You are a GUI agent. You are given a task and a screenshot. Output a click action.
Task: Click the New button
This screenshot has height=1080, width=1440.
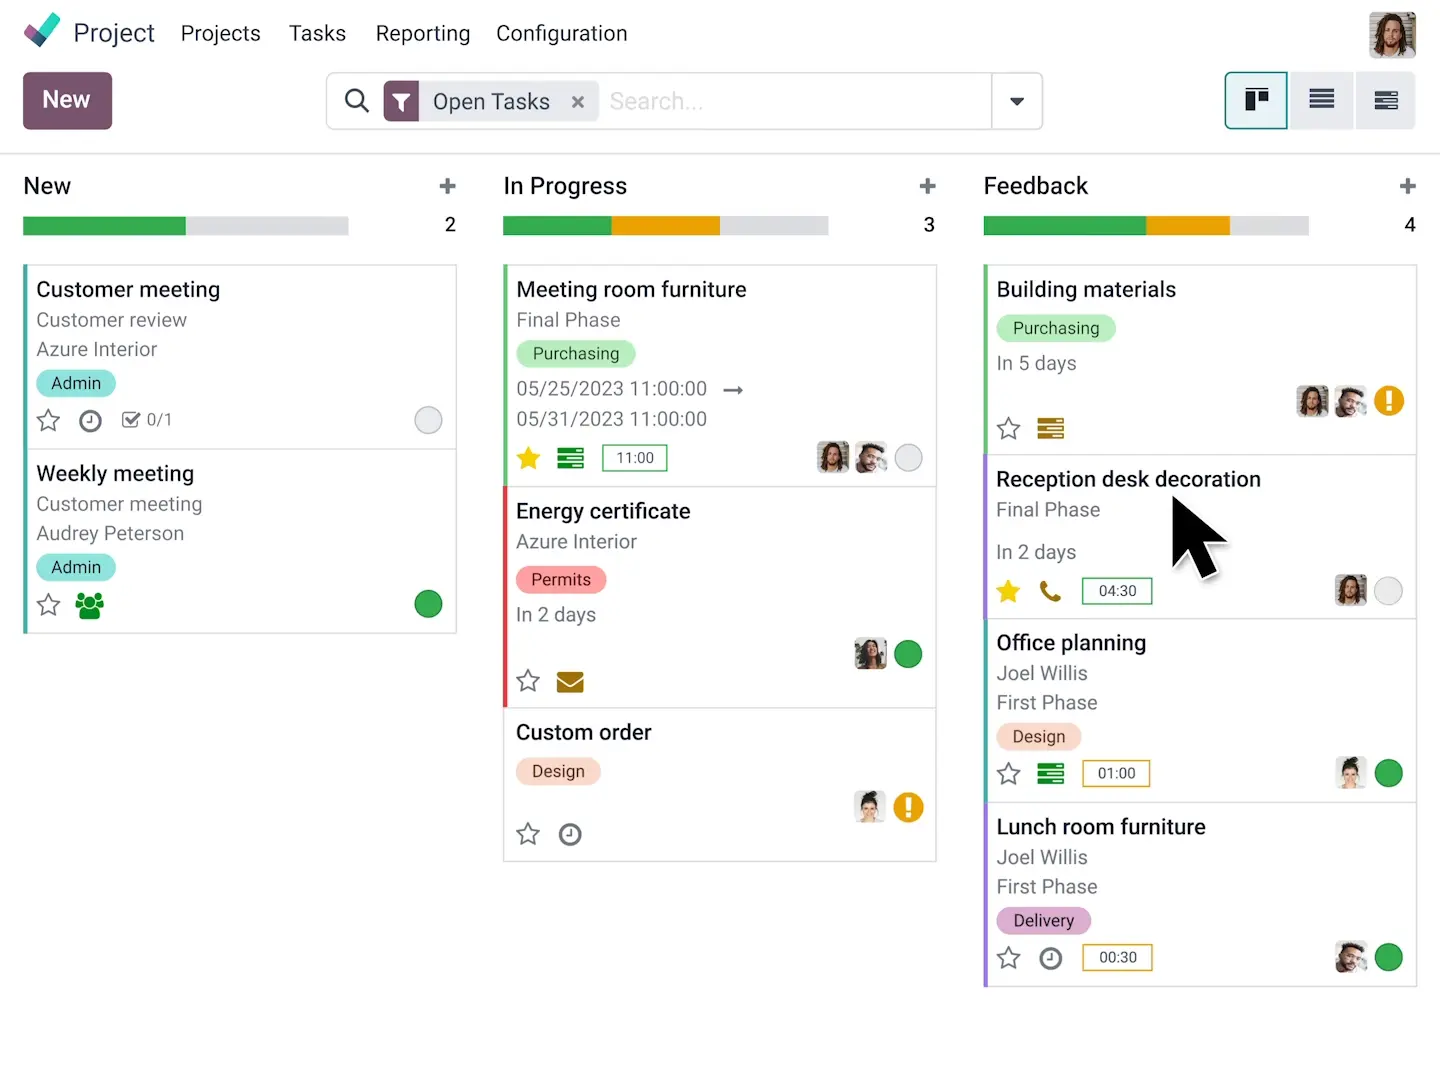coord(67,100)
